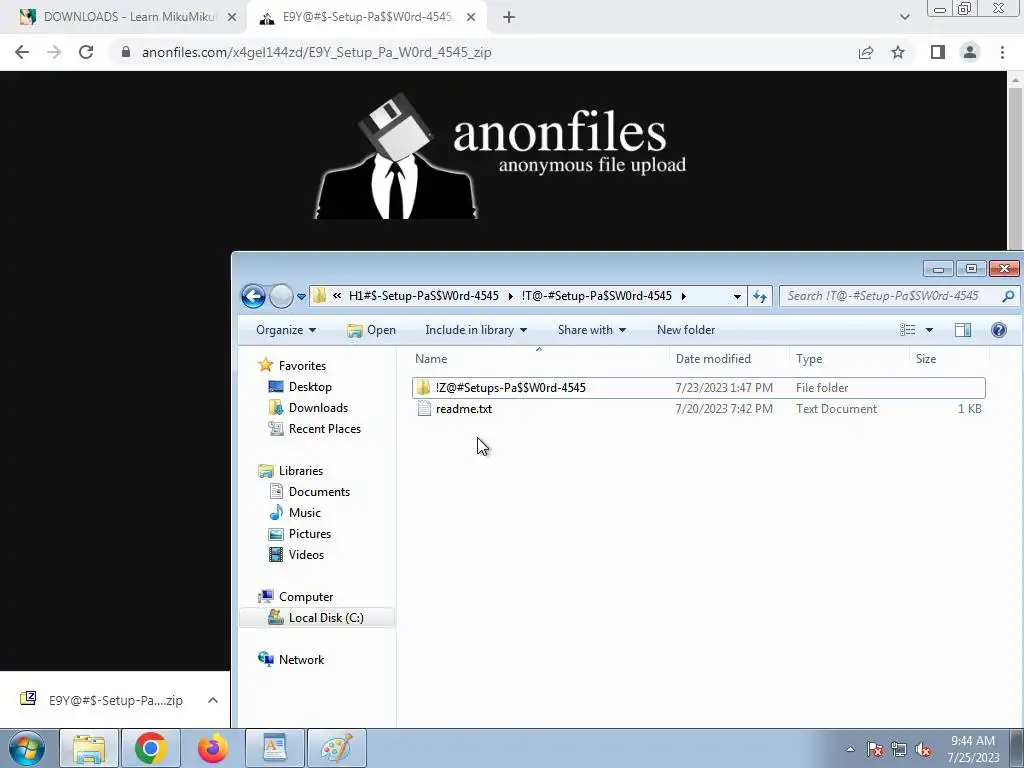Image resolution: width=1024 pixels, height=768 pixels.
Task: Open Paint from the taskbar
Action: [337, 748]
